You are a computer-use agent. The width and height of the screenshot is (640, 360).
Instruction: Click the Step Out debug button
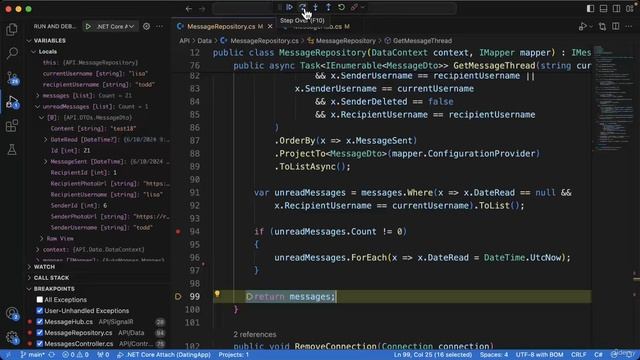328,7
